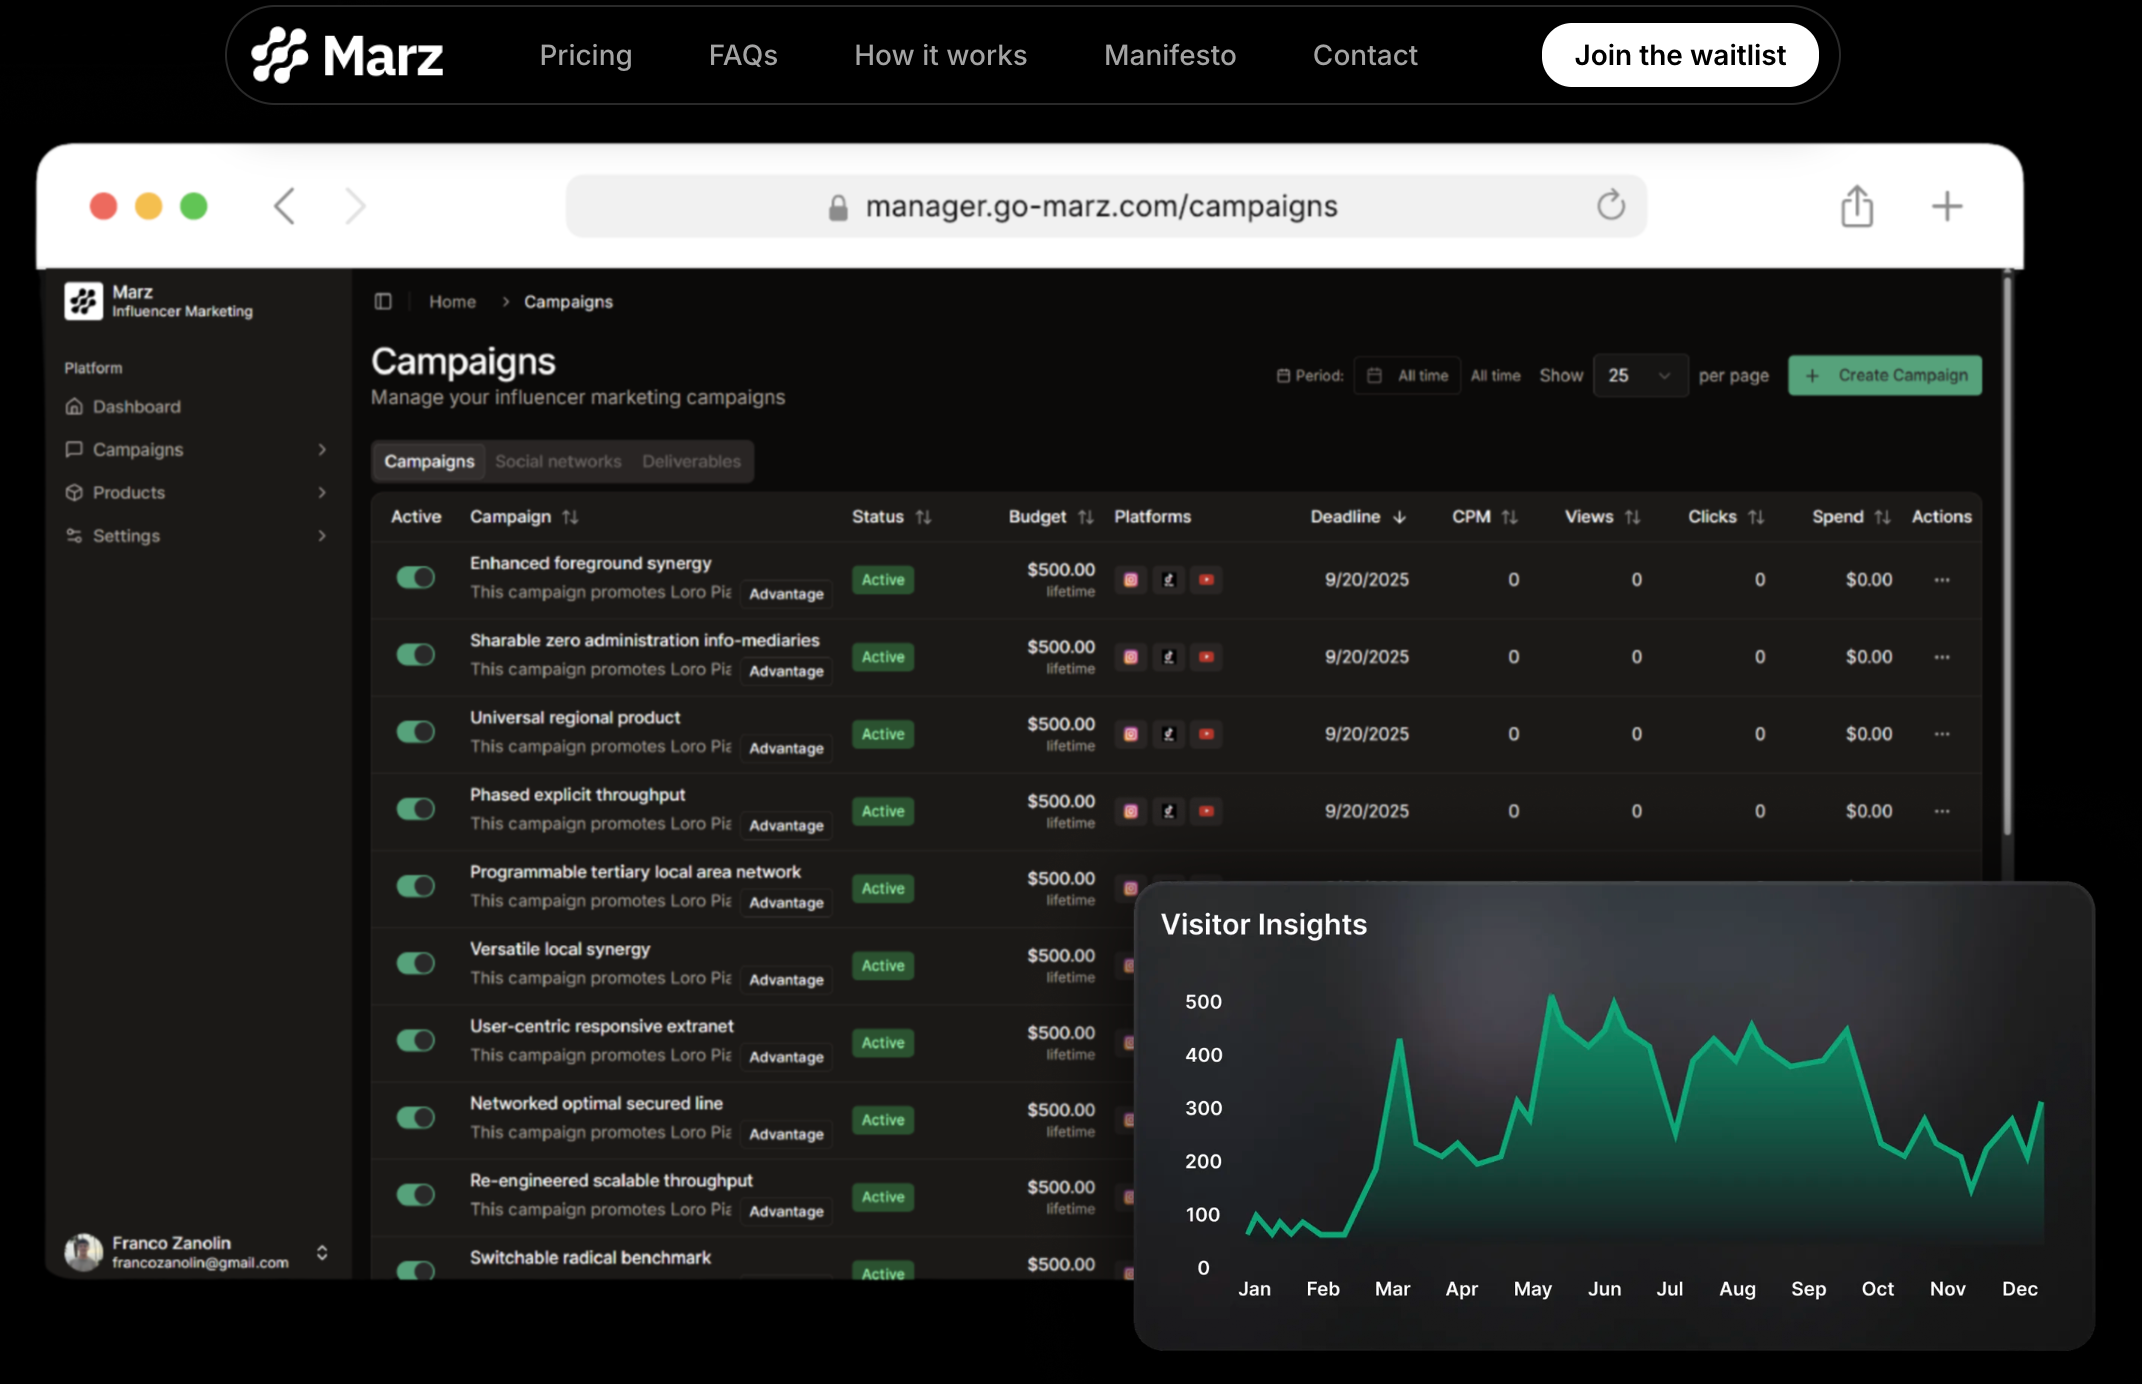
Task: Toggle off Enhanced foreground synergy campaign
Action: pyautogui.click(x=416, y=577)
